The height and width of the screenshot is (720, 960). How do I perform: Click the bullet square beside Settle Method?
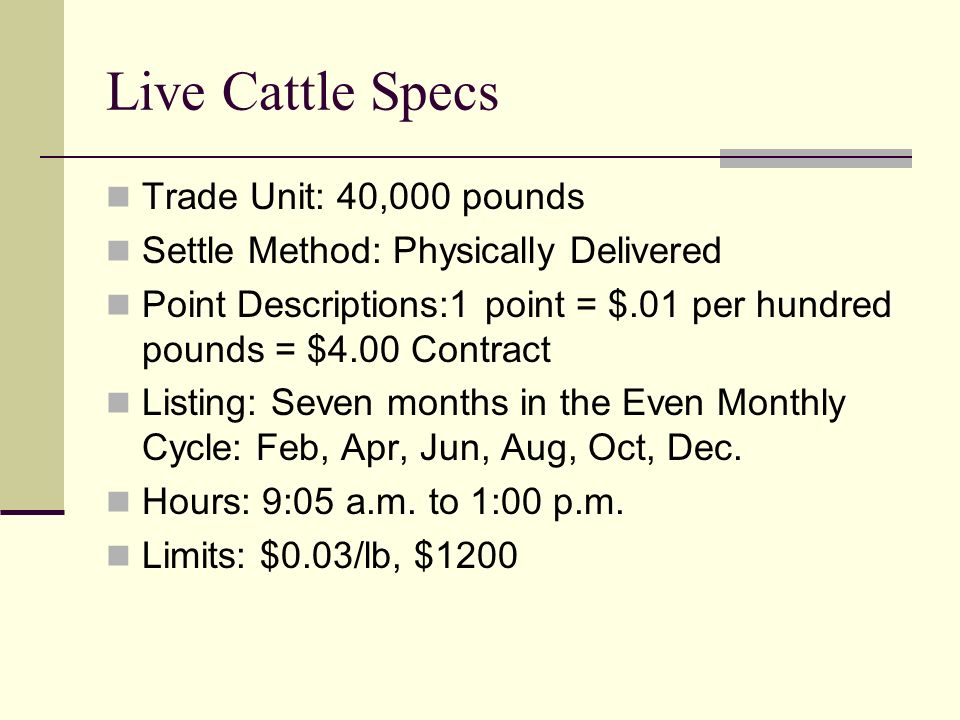click(118, 251)
